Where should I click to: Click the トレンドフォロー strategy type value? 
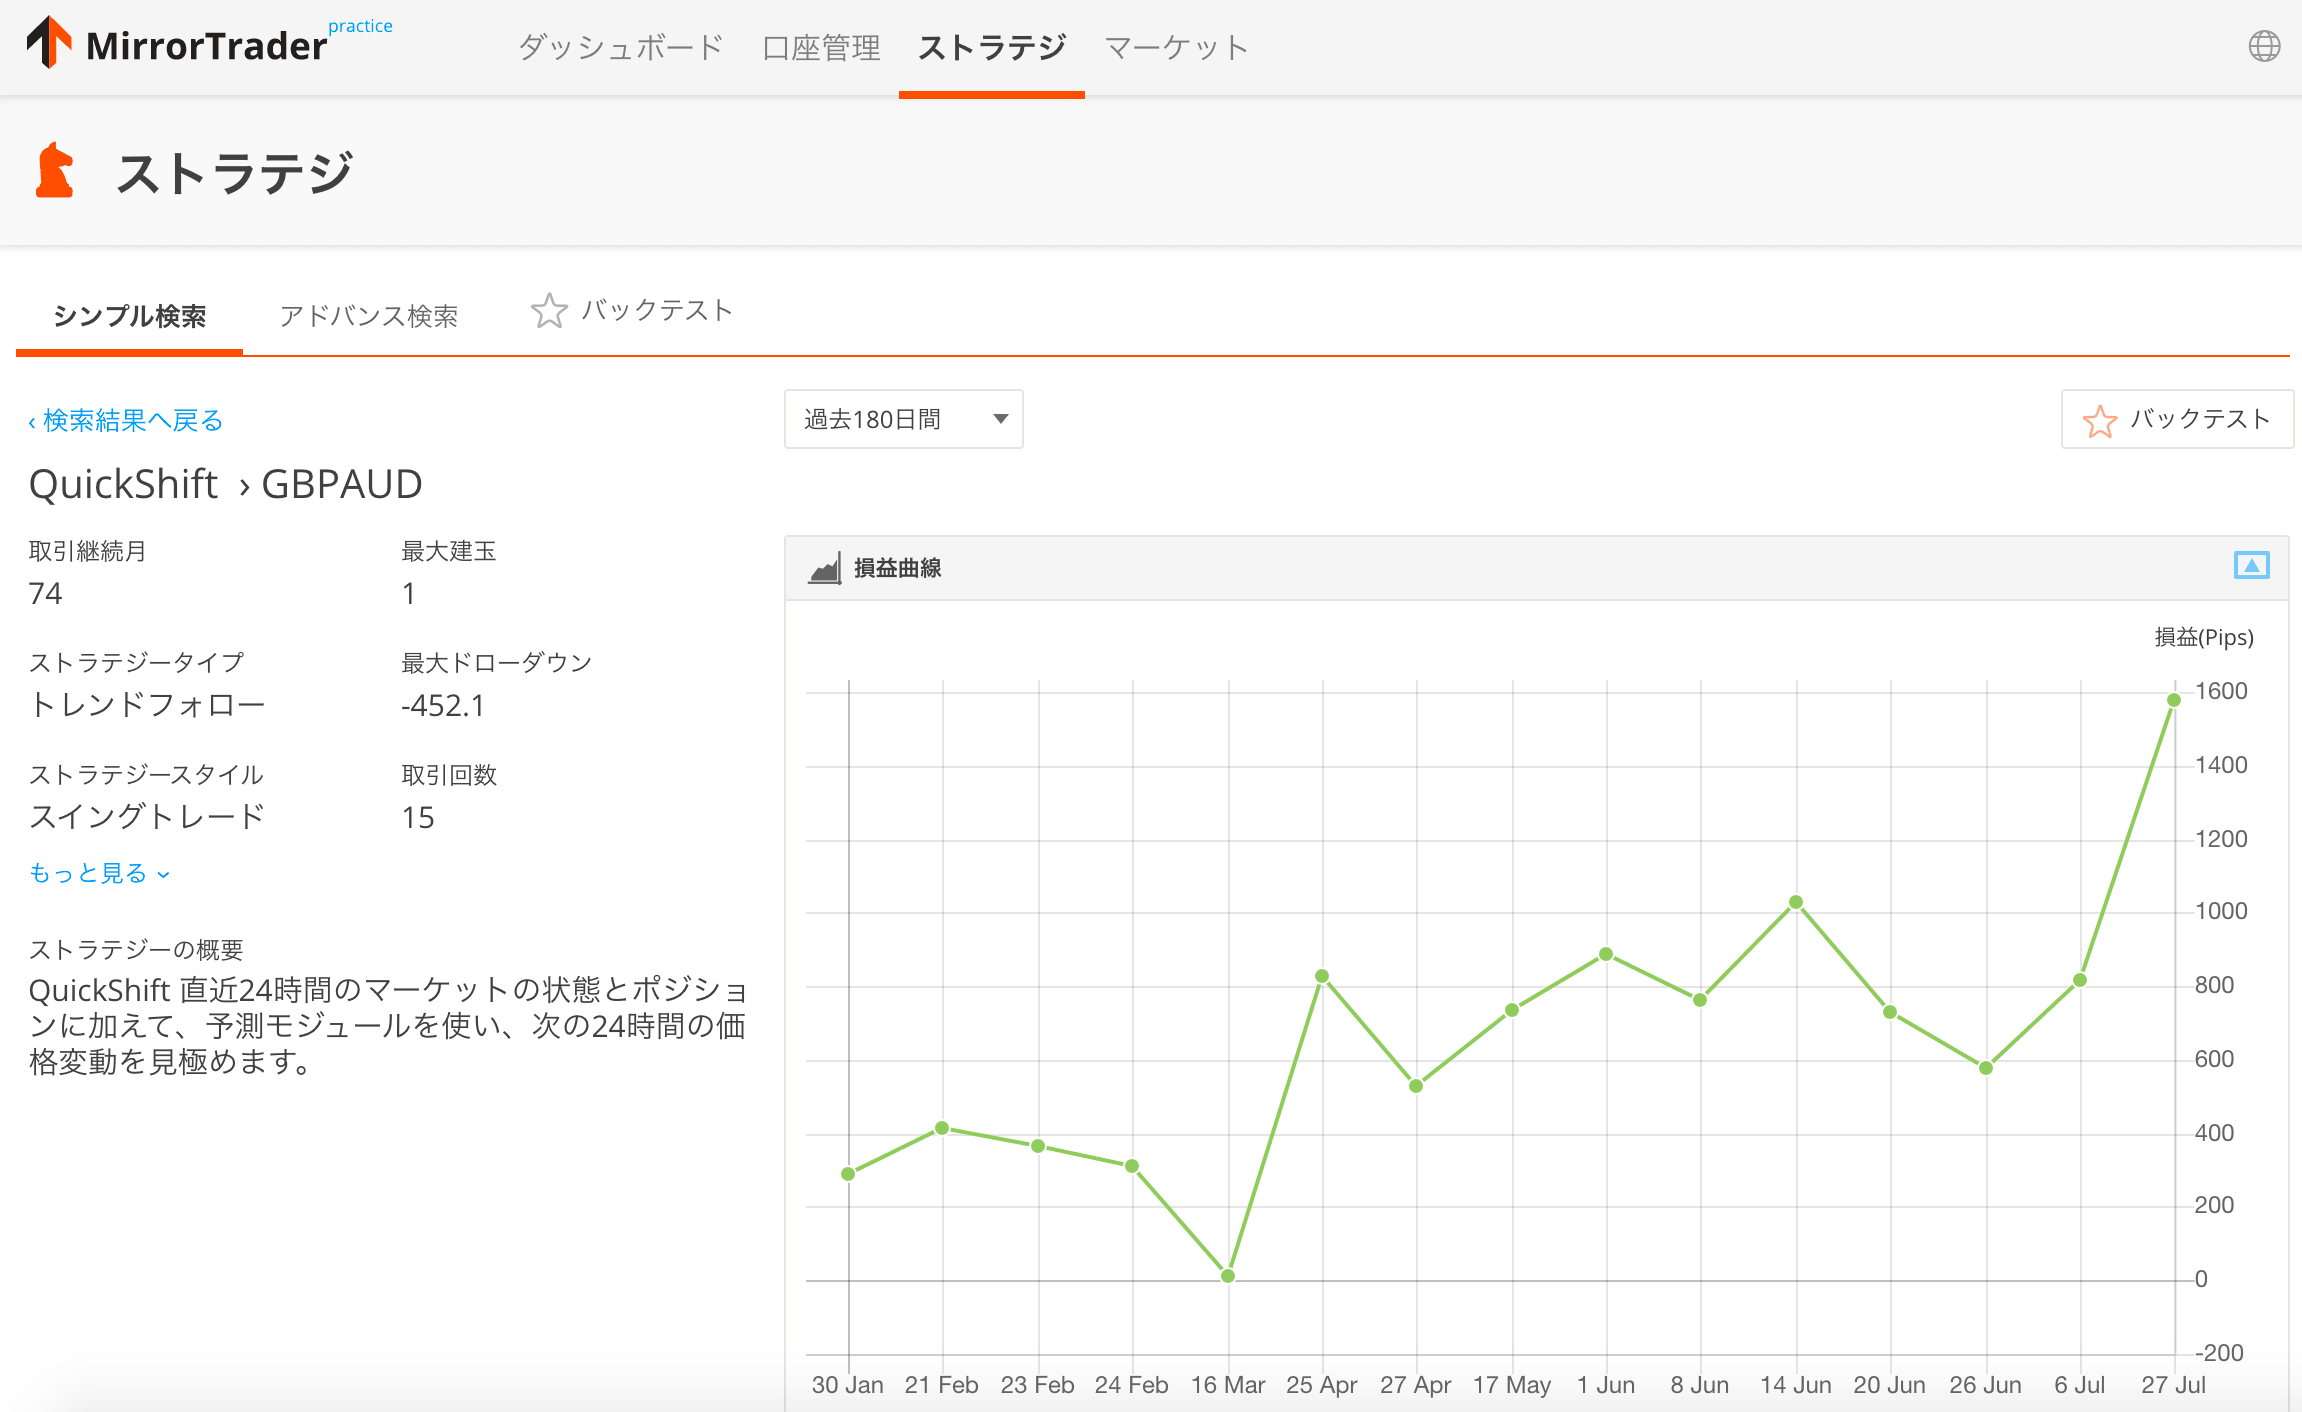click(x=147, y=705)
